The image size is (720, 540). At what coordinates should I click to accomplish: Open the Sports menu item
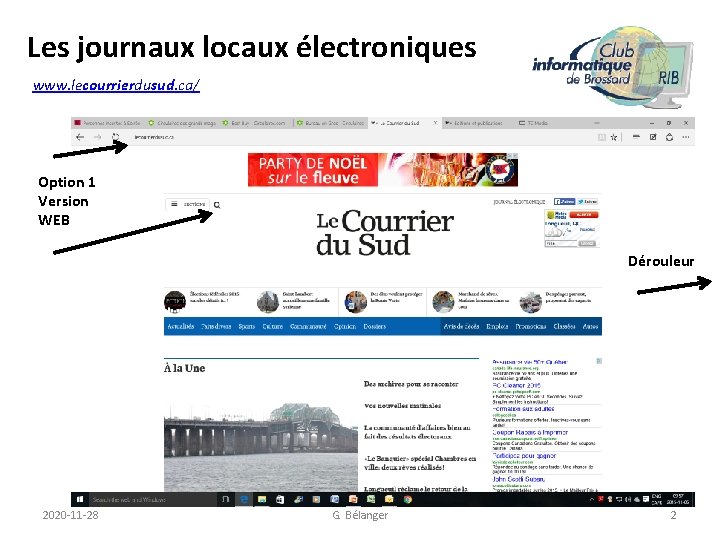coord(247,326)
